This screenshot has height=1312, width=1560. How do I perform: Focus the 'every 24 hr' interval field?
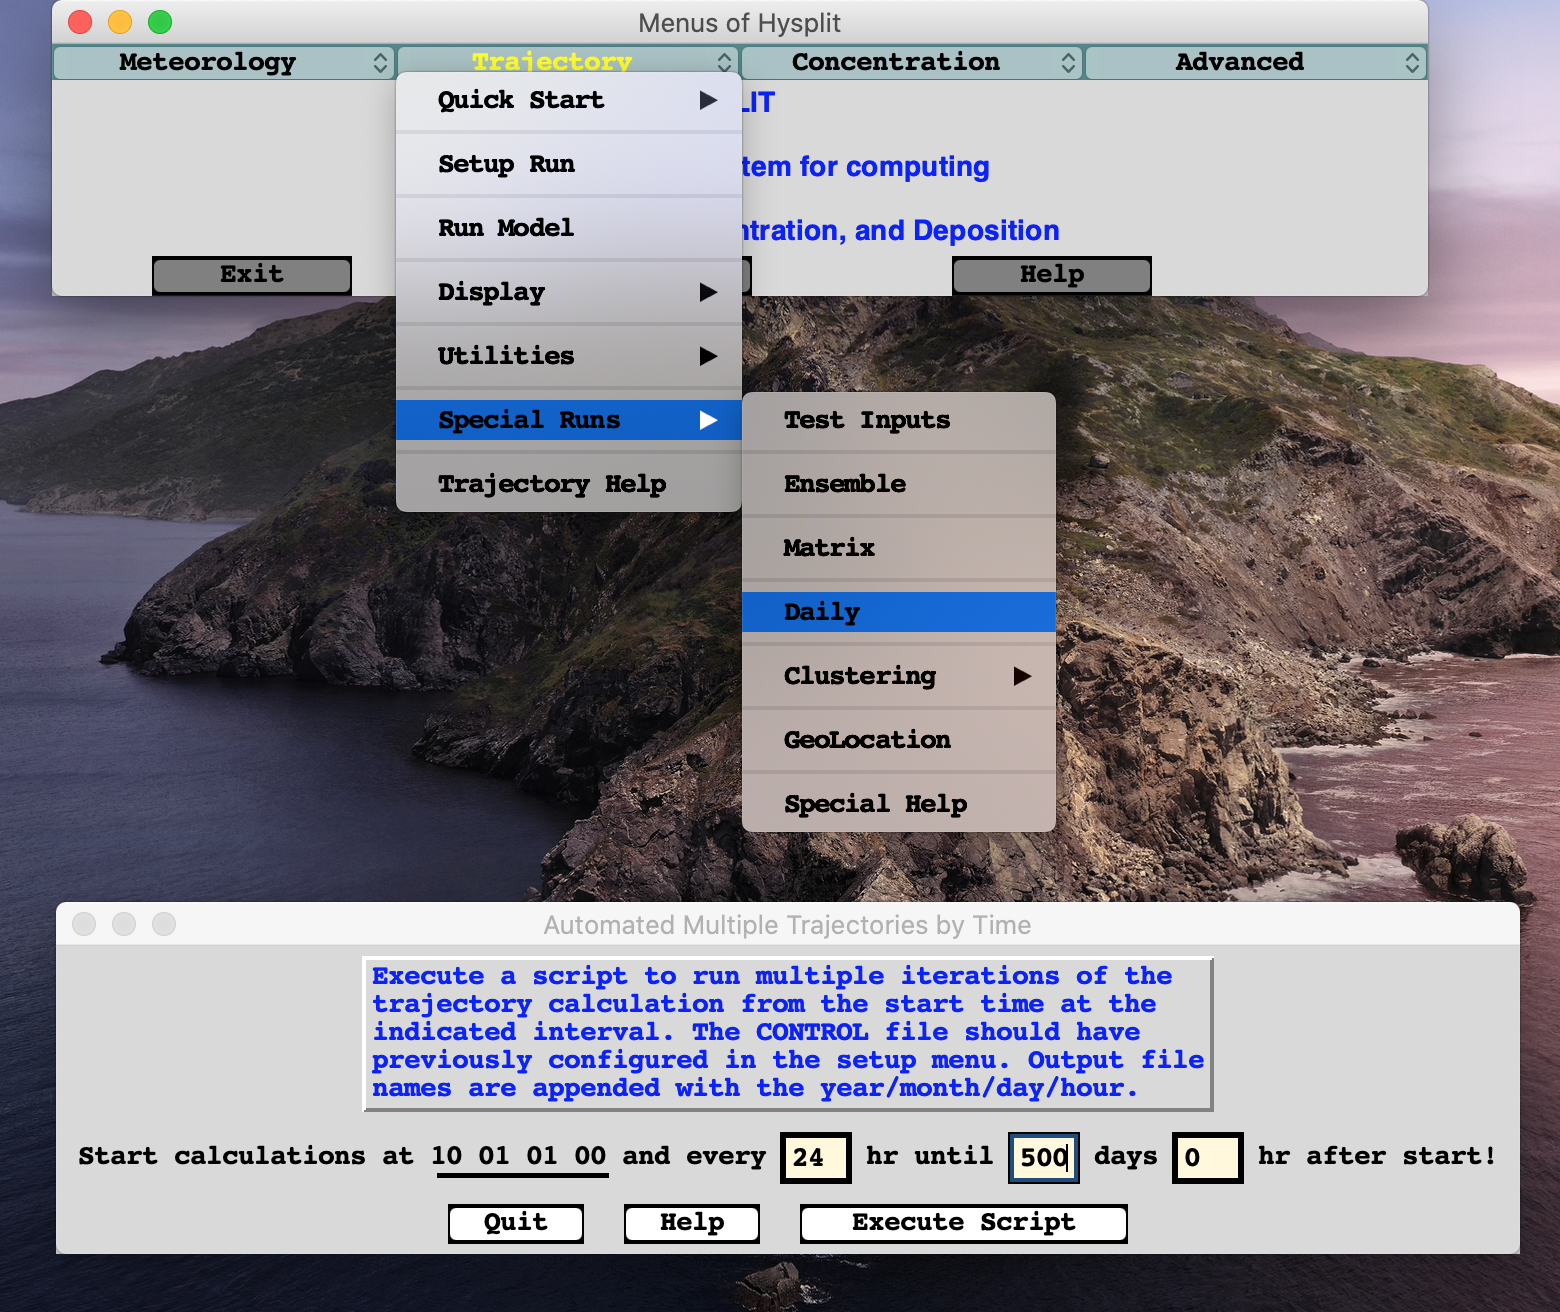tap(815, 1158)
